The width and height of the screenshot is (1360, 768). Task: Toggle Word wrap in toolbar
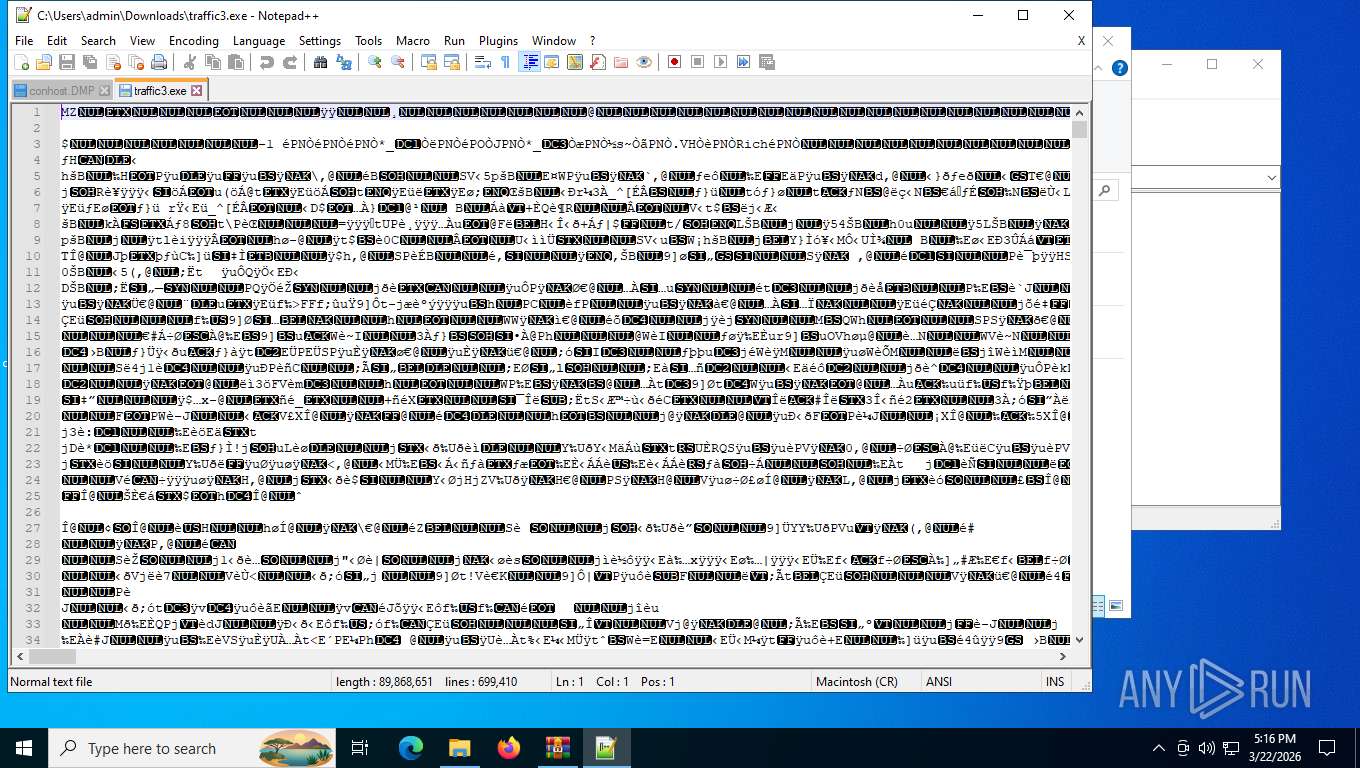[482, 62]
